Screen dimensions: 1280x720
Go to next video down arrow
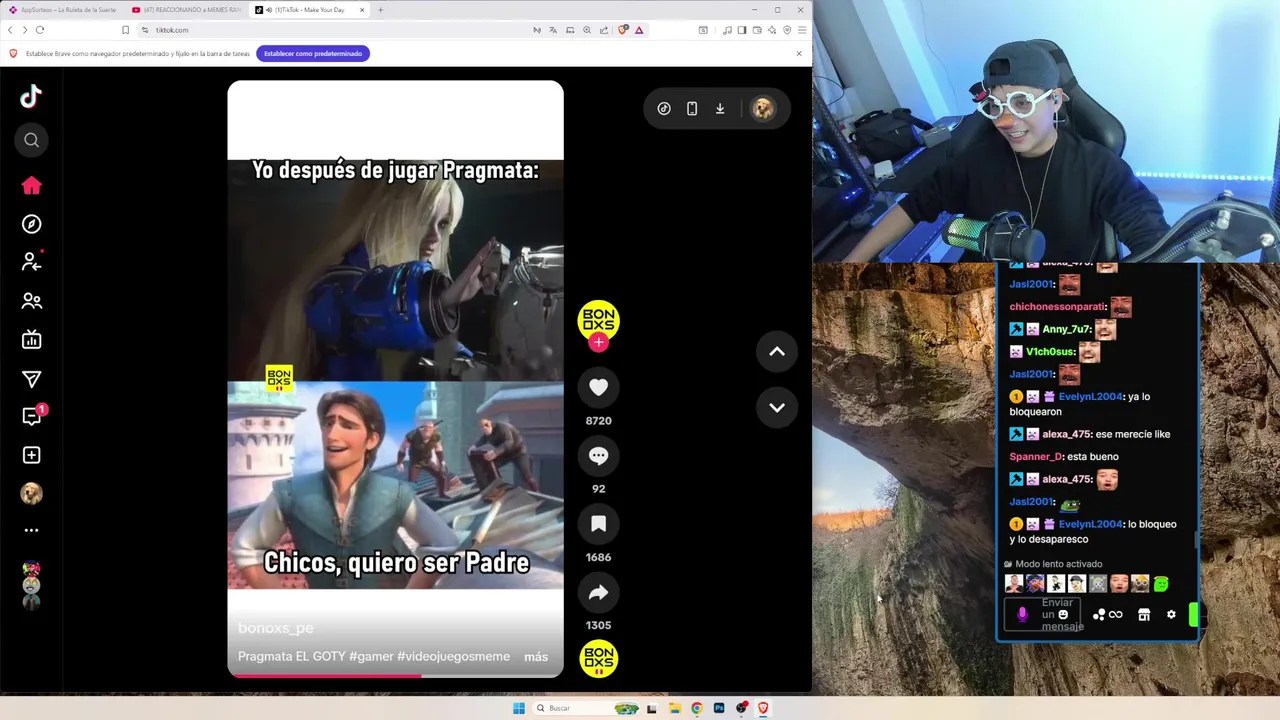click(x=777, y=407)
